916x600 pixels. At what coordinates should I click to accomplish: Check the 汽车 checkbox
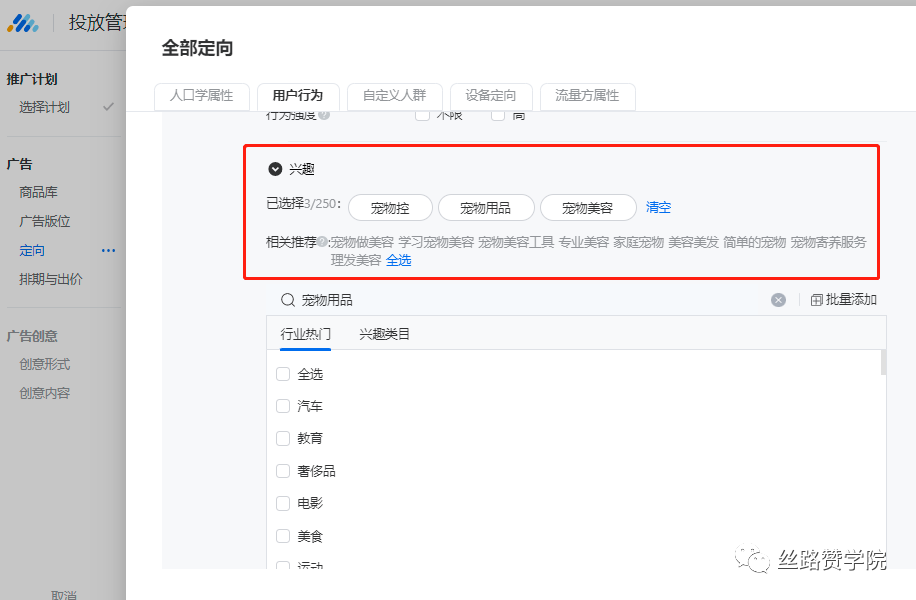click(283, 407)
